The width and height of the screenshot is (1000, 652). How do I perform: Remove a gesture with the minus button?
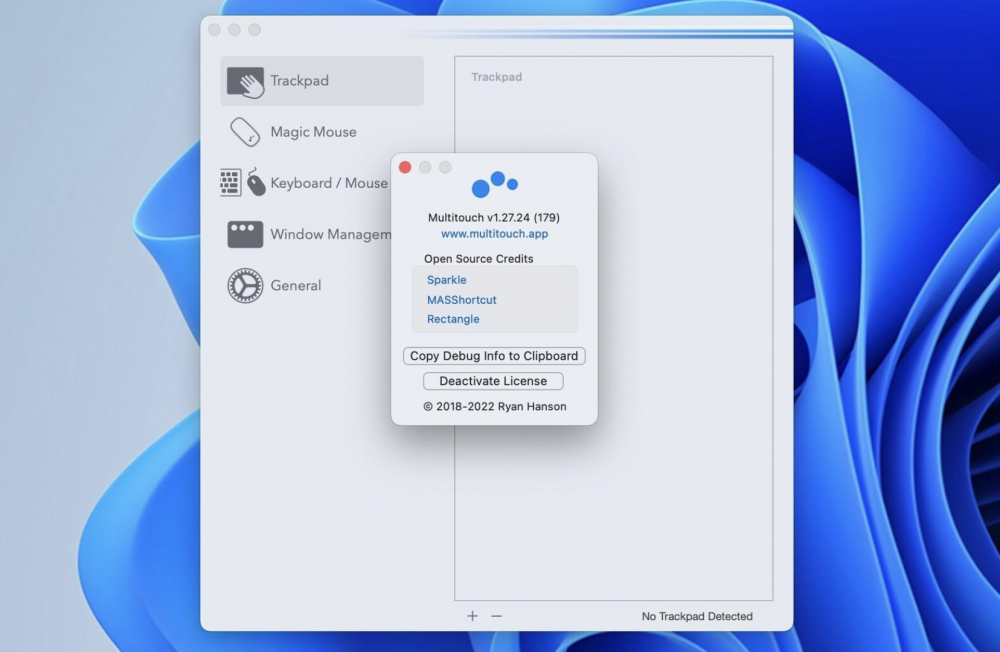pos(496,616)
